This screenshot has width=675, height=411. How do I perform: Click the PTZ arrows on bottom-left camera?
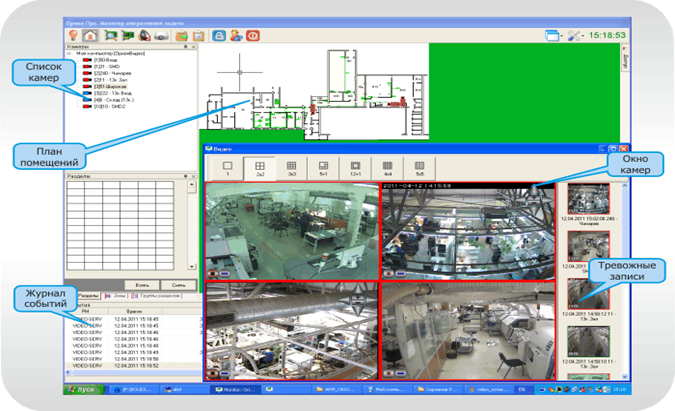[358, 300]
